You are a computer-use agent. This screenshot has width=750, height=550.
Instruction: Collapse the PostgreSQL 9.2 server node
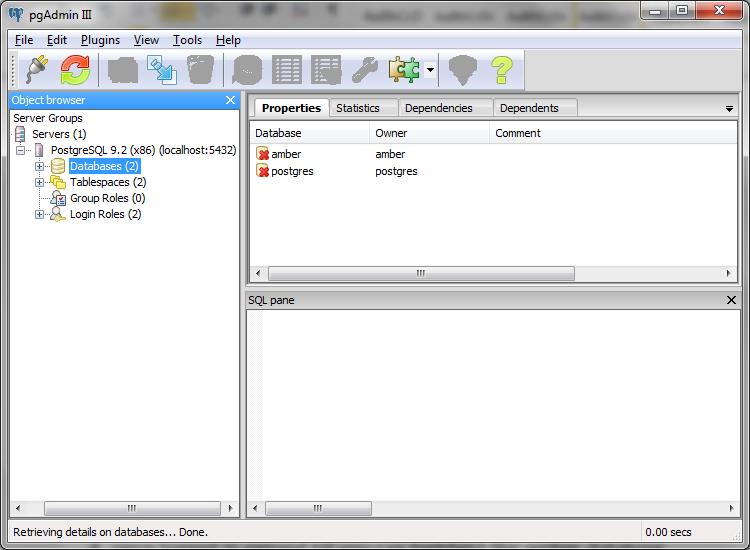coord(21,150)
